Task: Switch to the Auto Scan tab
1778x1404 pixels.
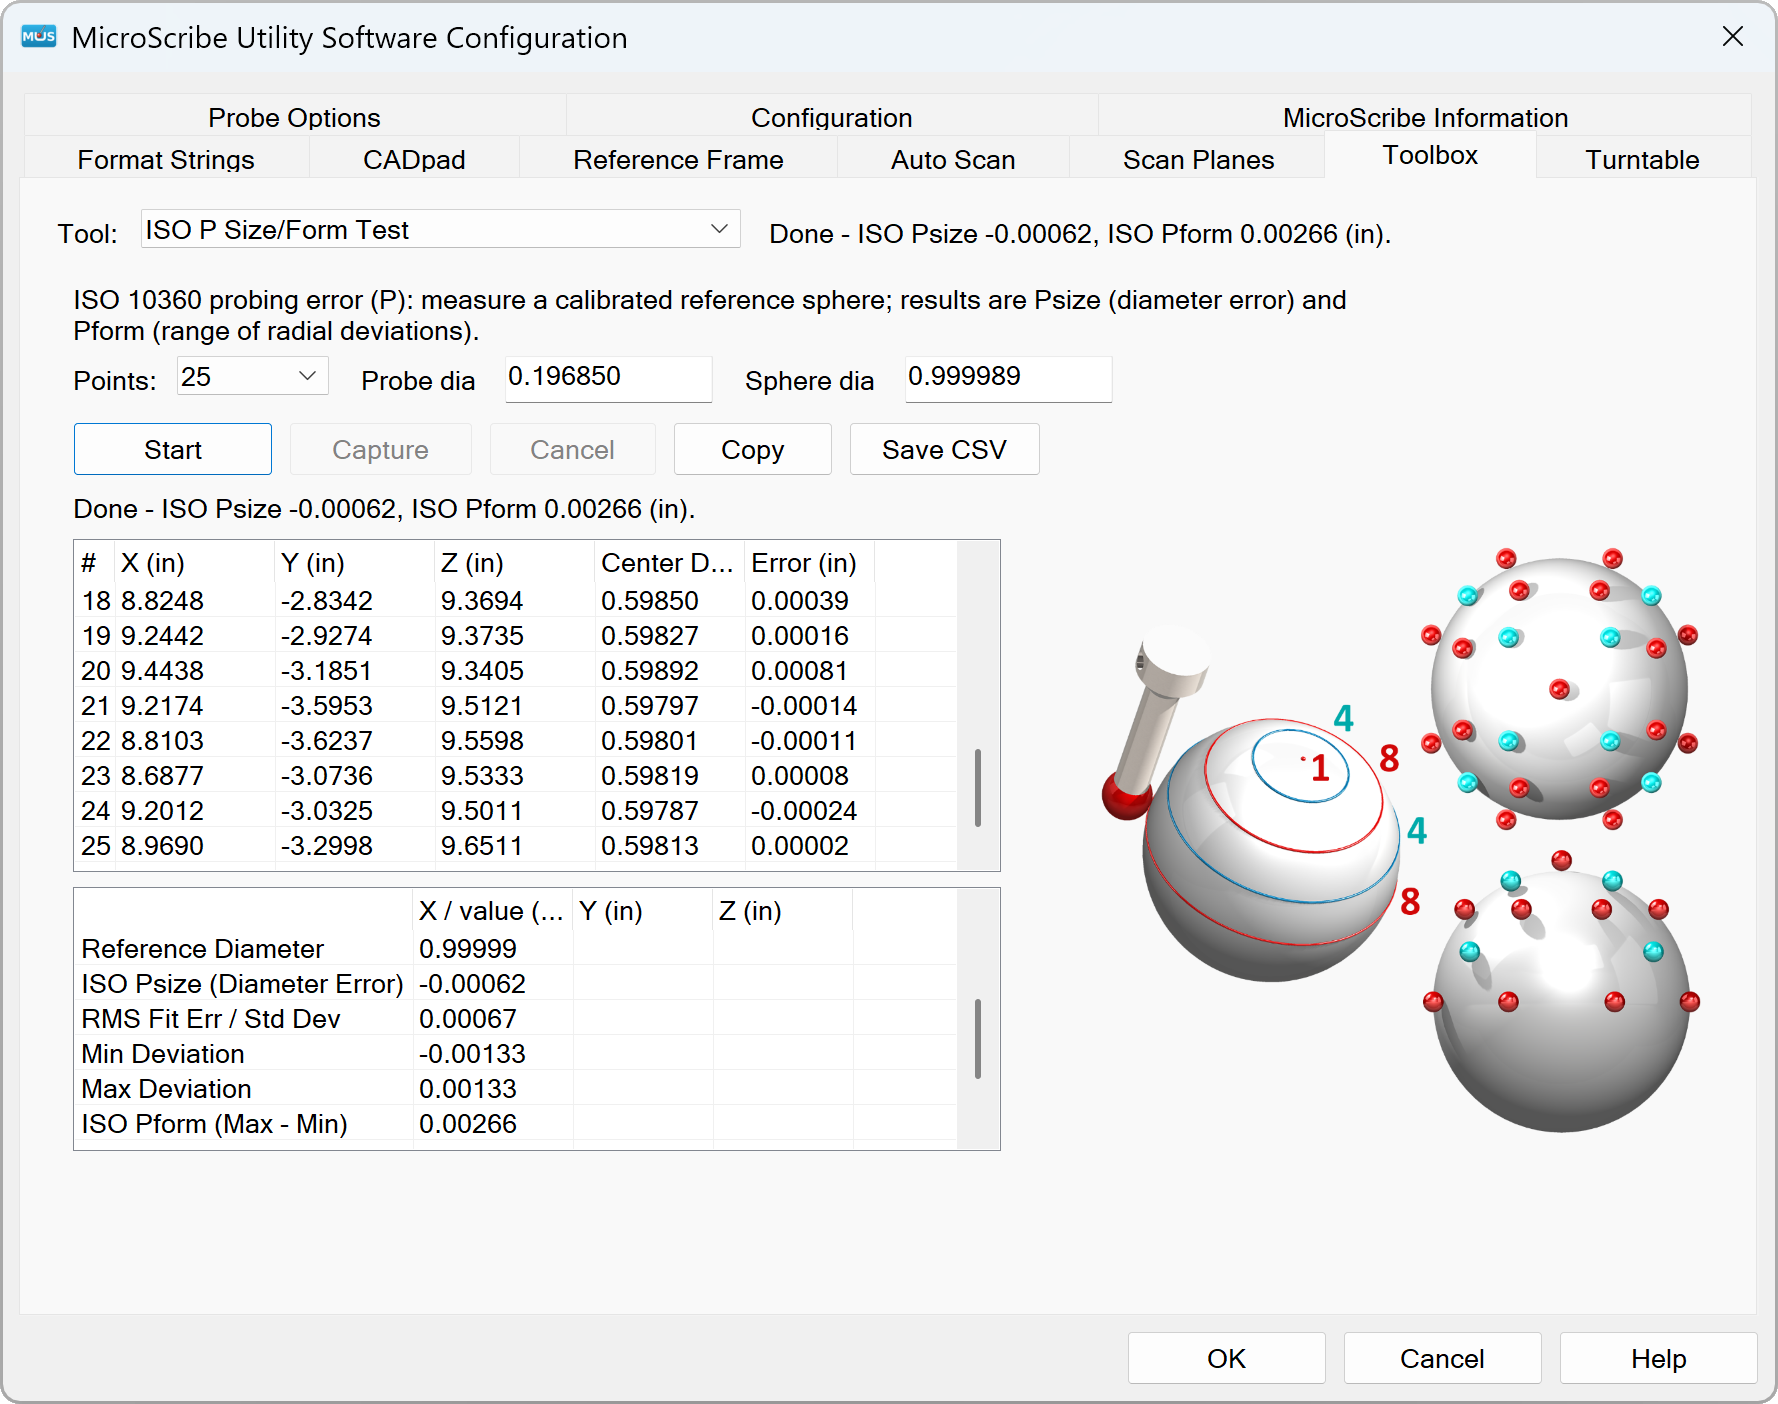Action: click(953, 159)
